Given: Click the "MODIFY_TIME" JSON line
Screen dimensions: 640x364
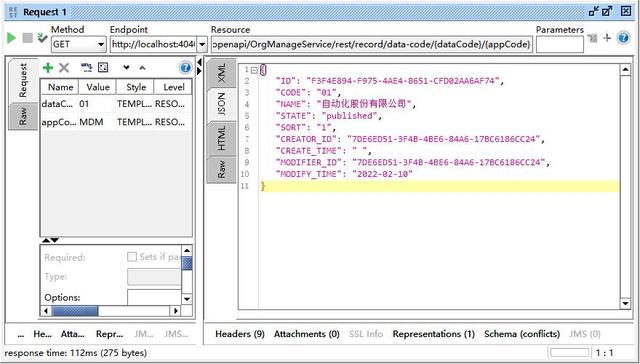Looking at the screenshot, I should (x=344, y=174).
